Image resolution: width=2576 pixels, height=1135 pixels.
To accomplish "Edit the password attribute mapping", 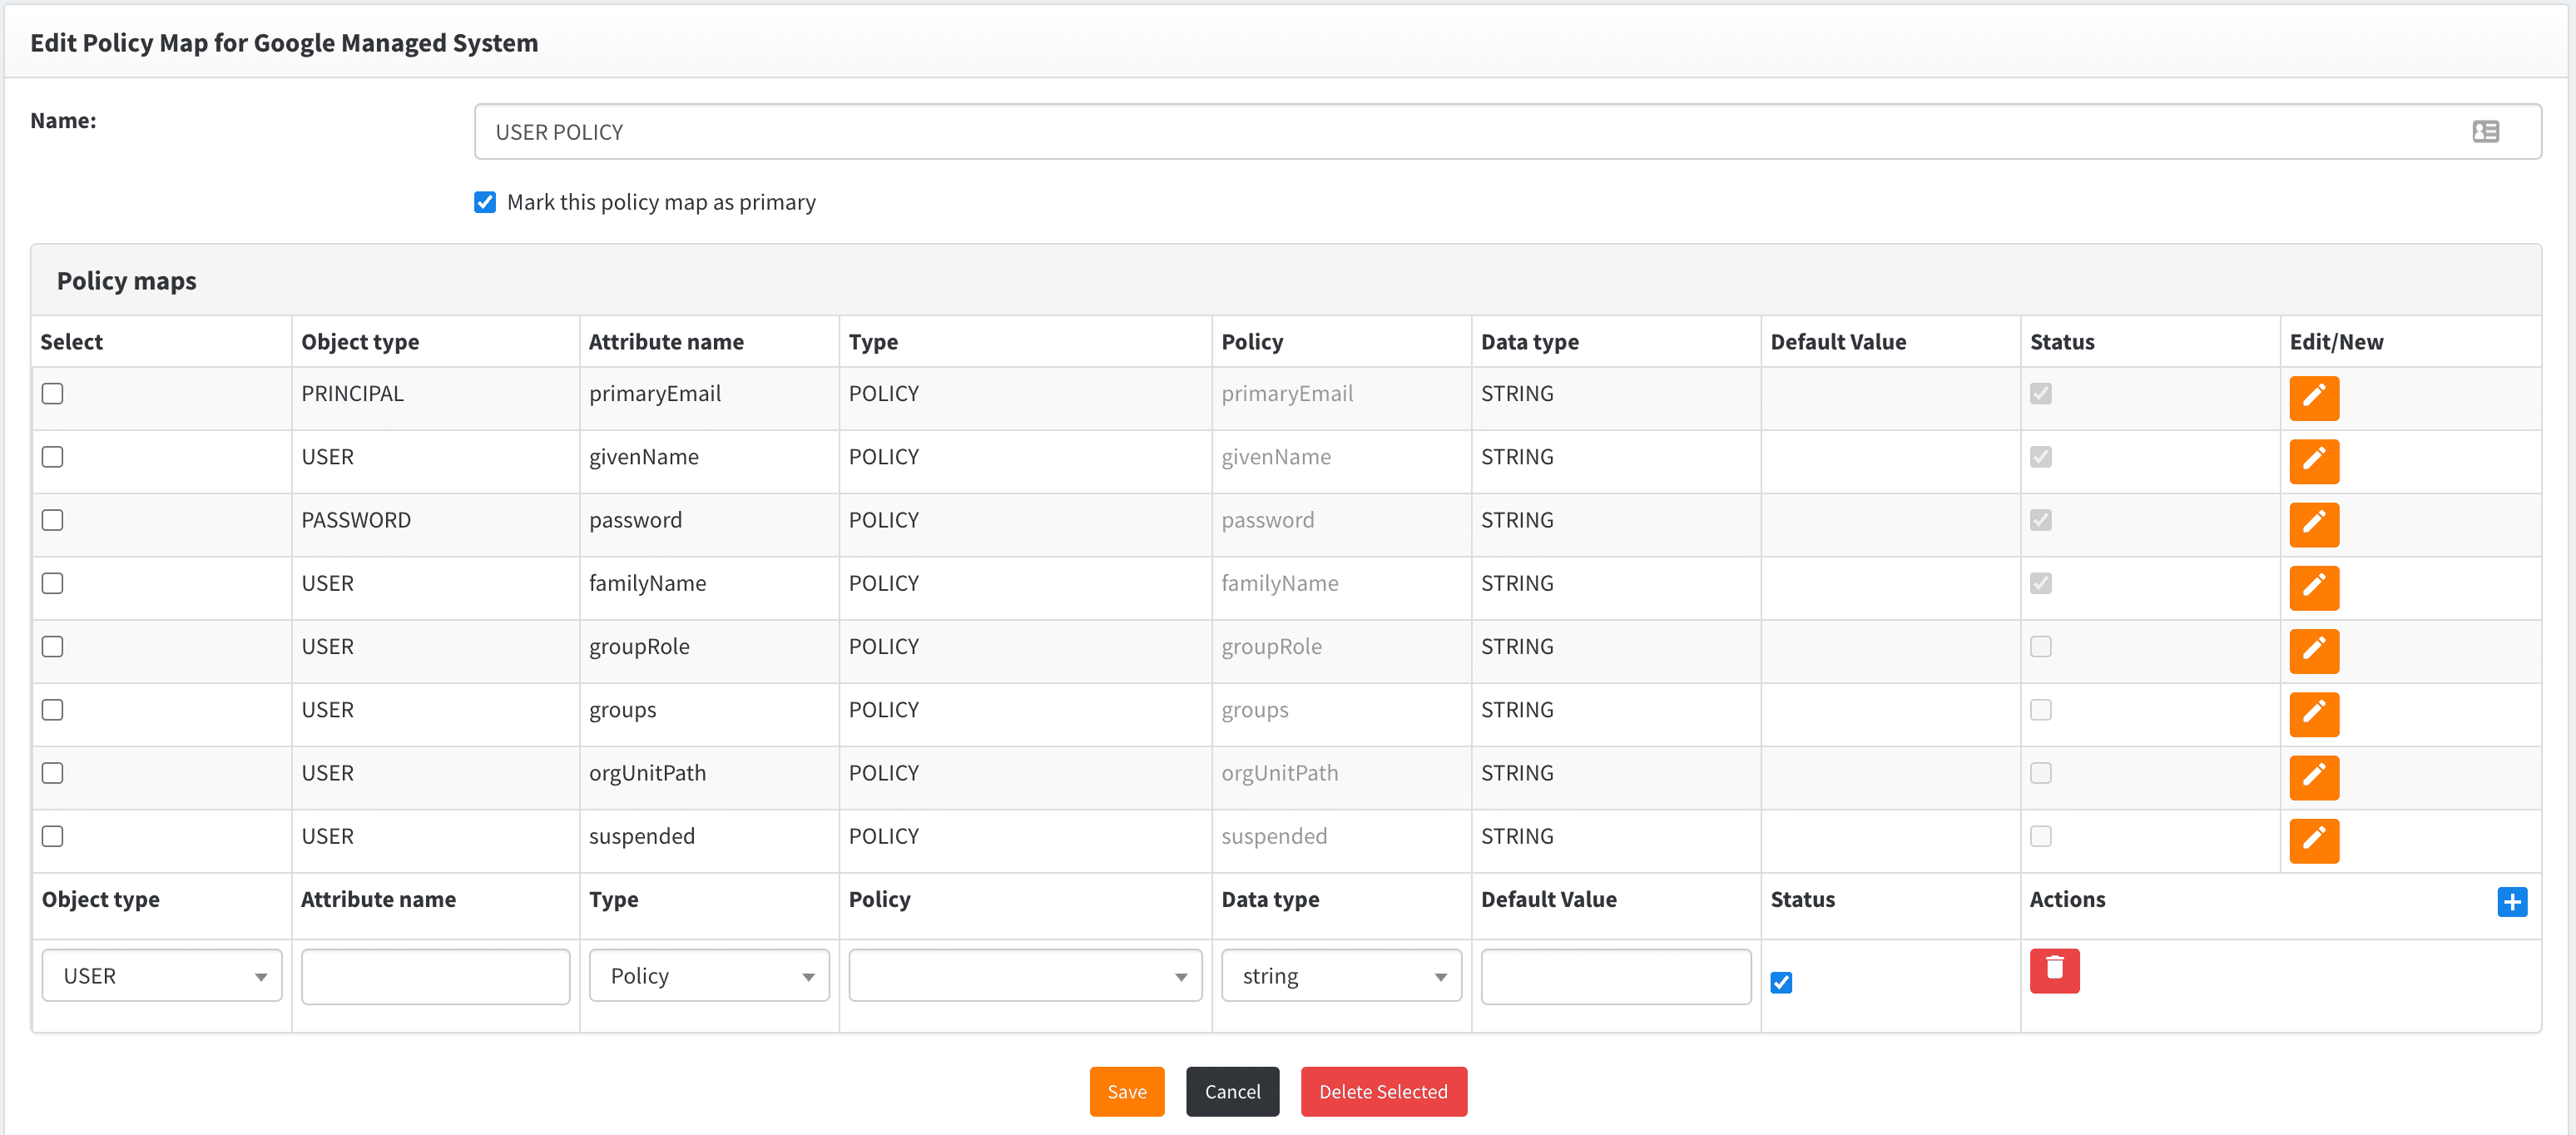I will point(2313,523).
